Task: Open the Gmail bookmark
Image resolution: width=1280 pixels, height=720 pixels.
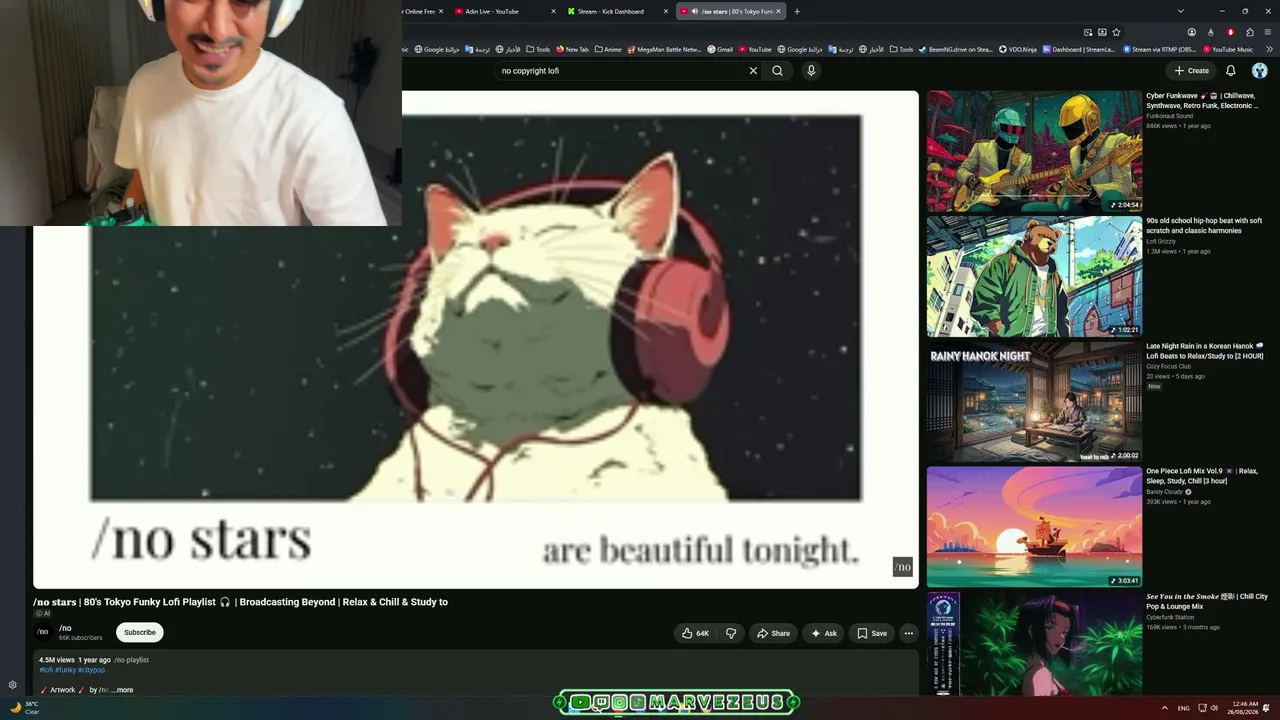Action: tap(720, 49)
